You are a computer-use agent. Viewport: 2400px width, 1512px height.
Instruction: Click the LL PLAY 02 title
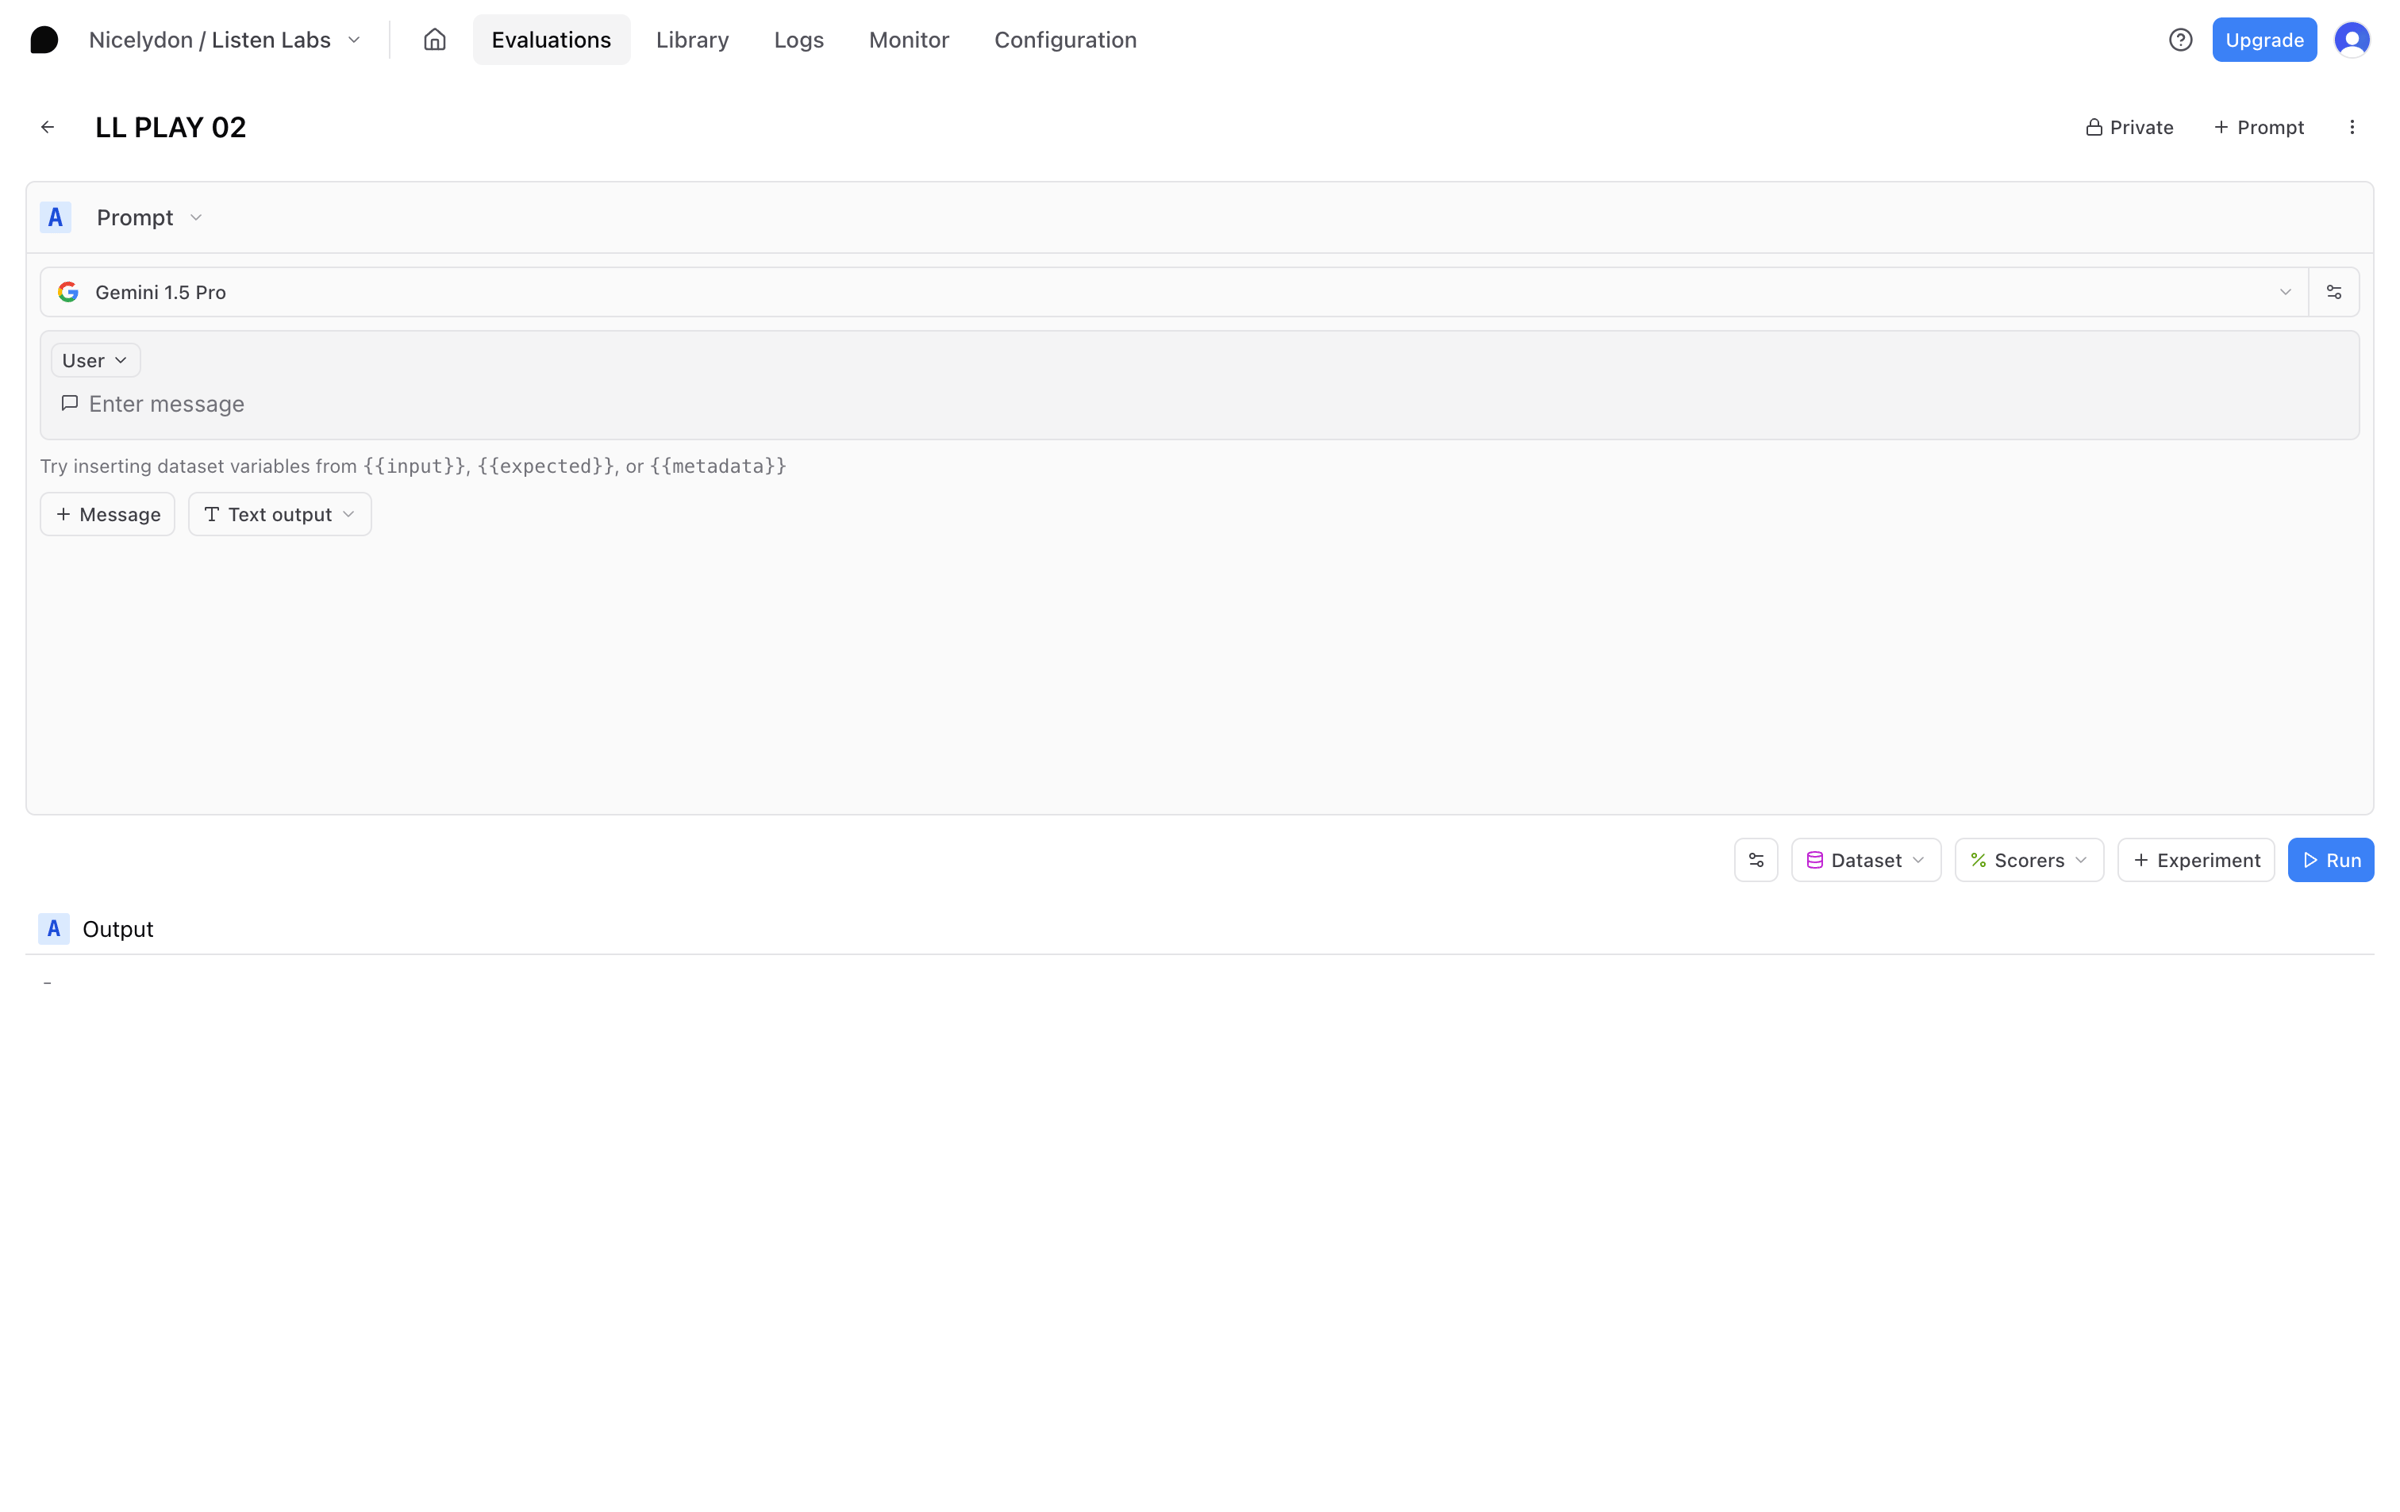tap(171, 127)
